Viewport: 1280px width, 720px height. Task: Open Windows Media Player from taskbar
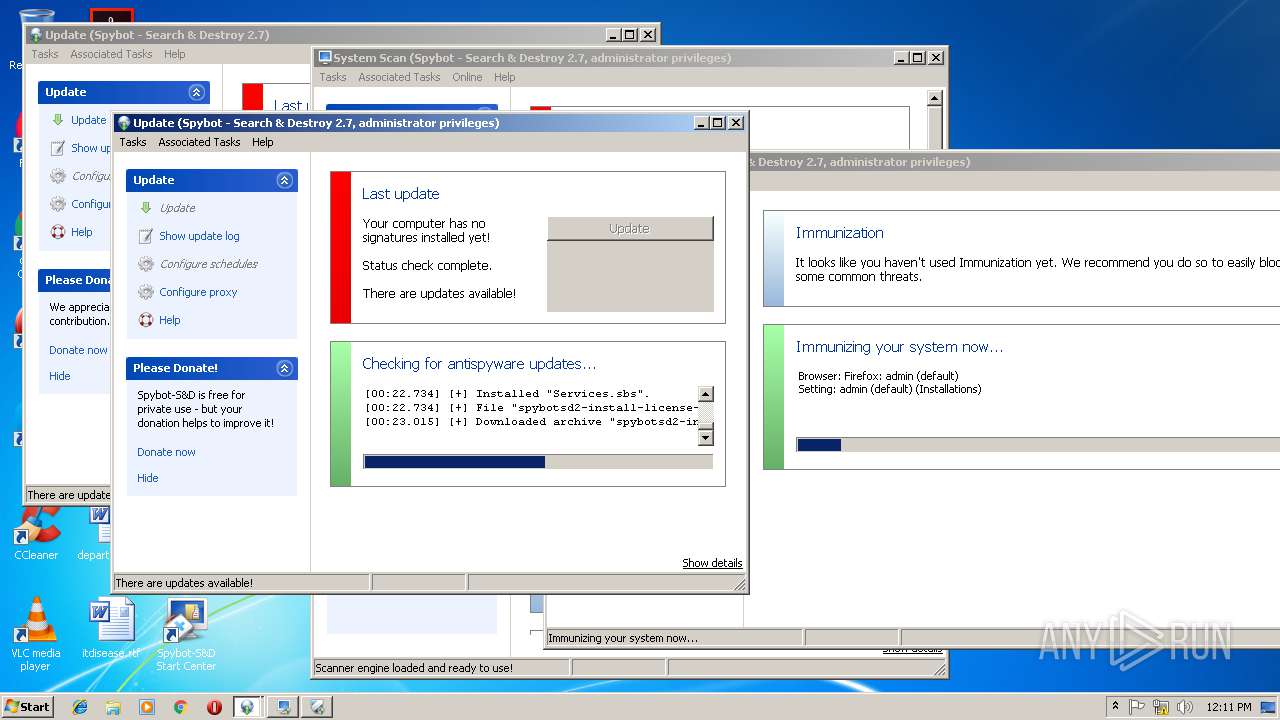click(x=147, y=707)
